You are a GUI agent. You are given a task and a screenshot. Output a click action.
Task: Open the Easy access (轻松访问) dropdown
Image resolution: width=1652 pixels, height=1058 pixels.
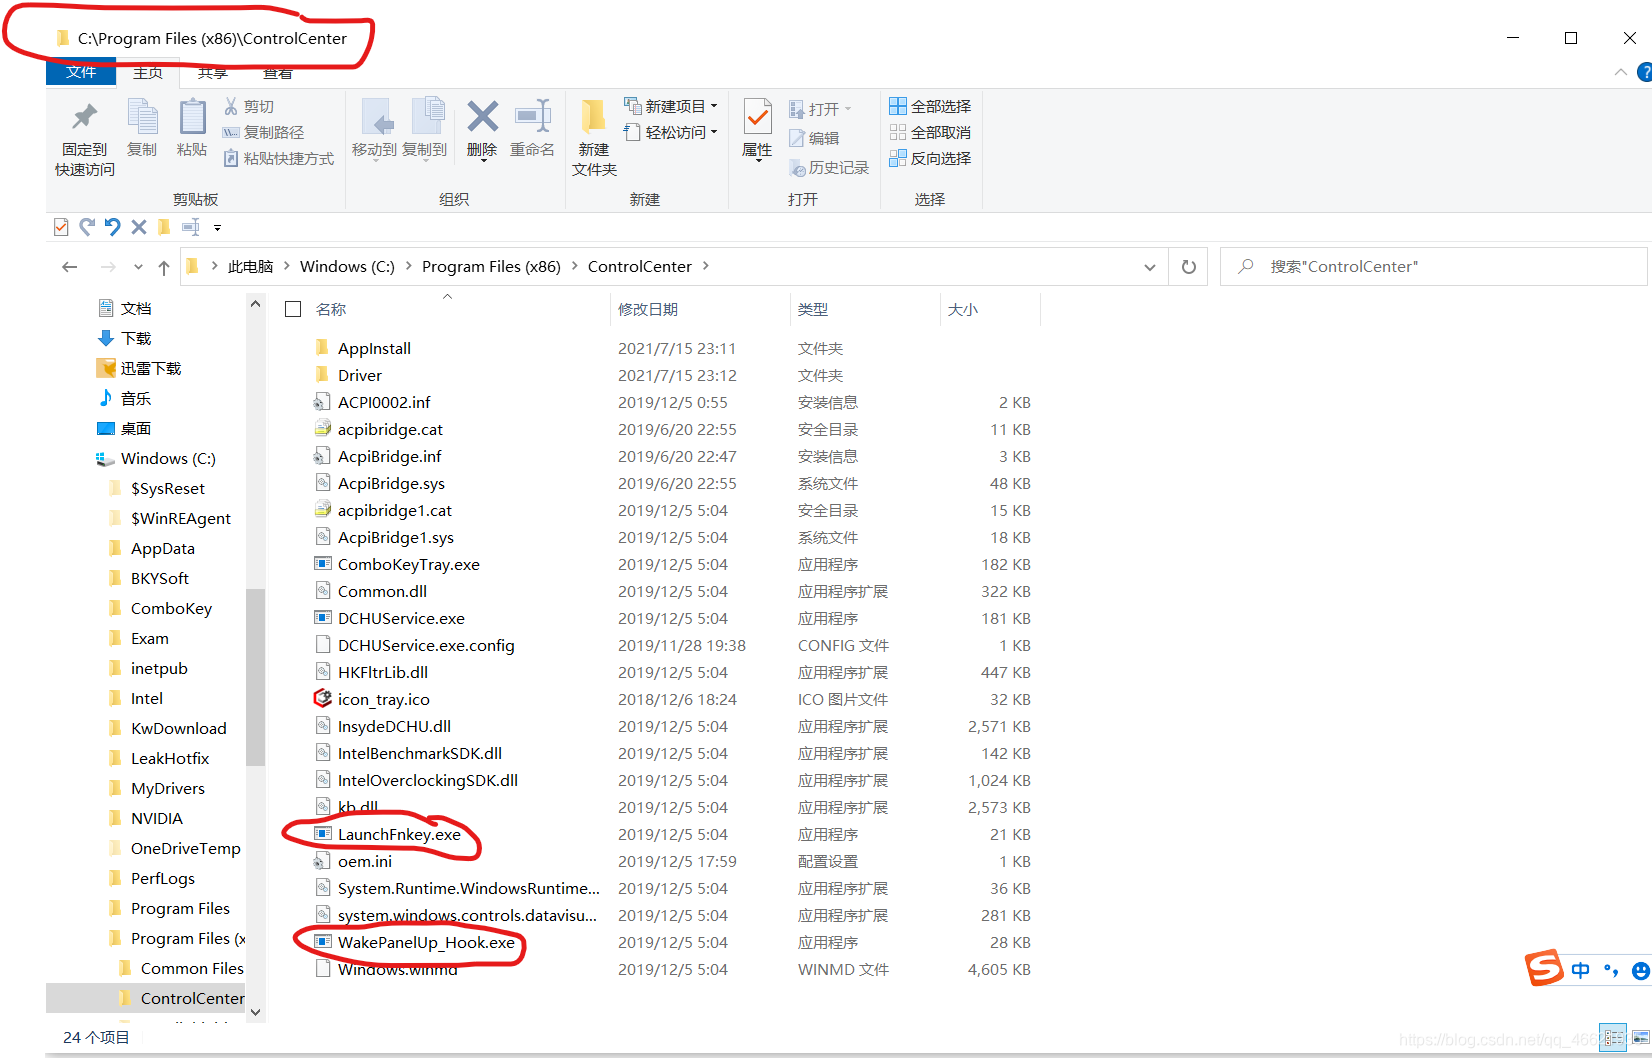click(x=671, y=132)
